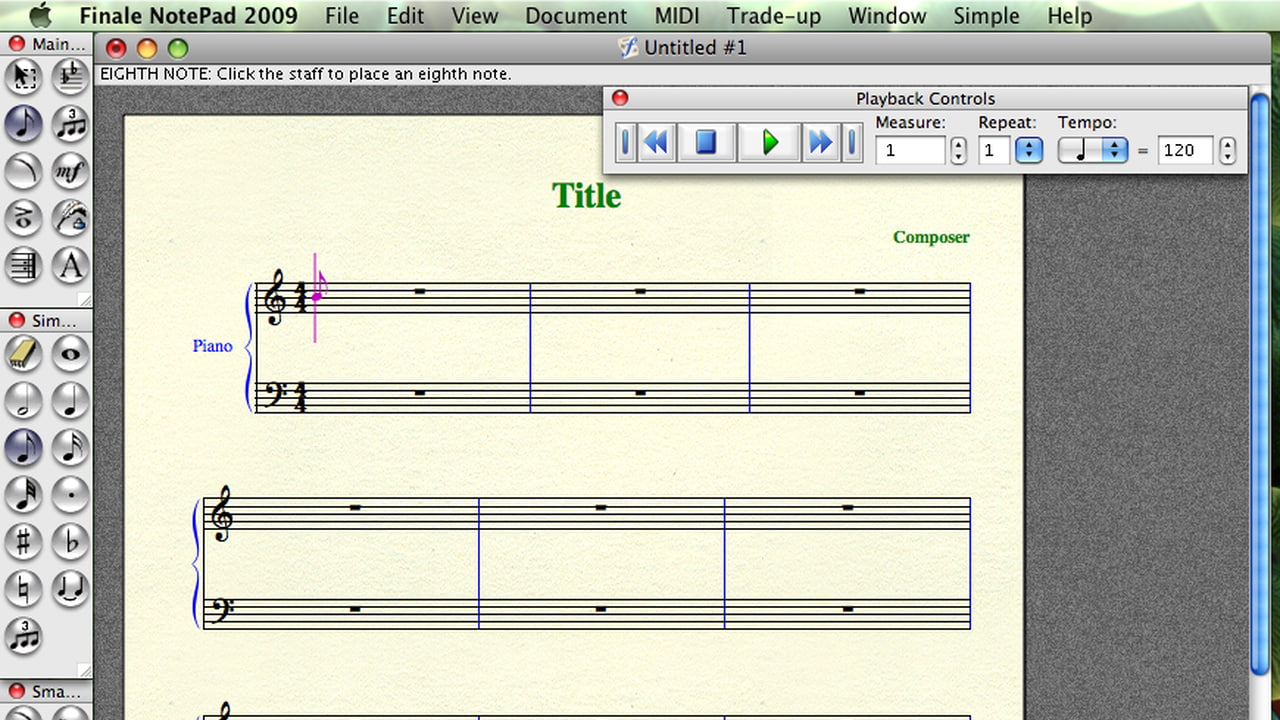Pick the Eraser in Simple Entry palette

tap(23, 353)
